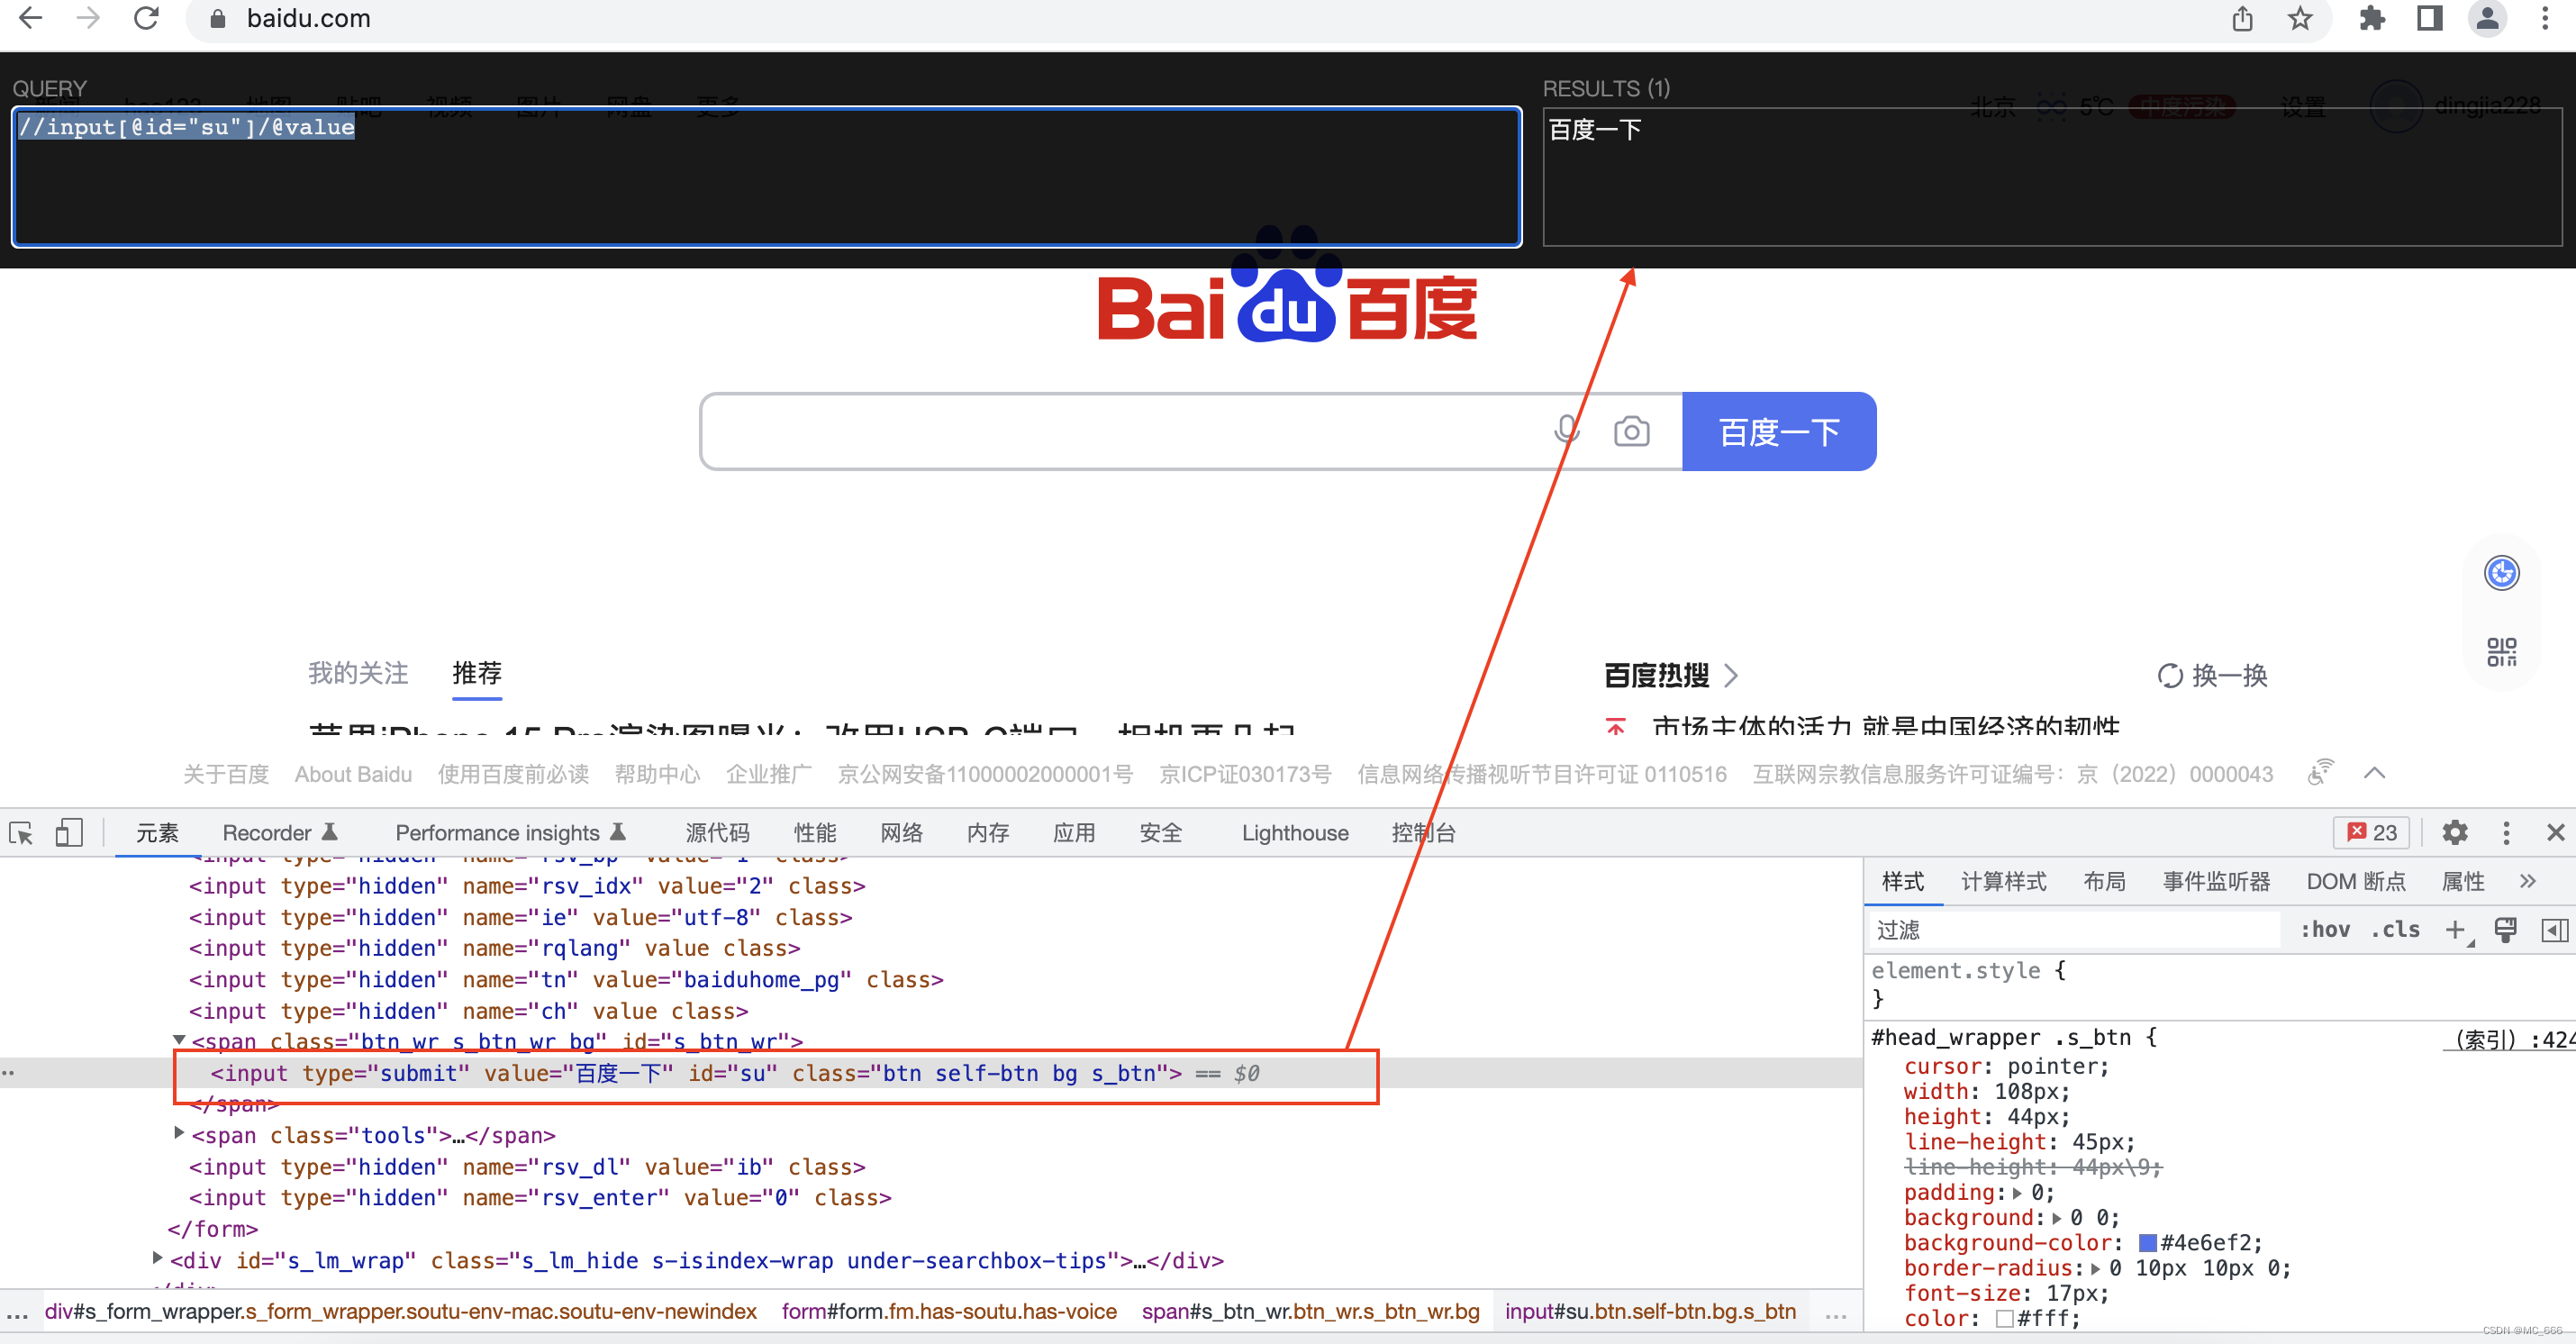Click the #4e6ef2 background-color swatch
The height and width of the screenshot is (1344, 2576).
click(x=2147, y=1243)
